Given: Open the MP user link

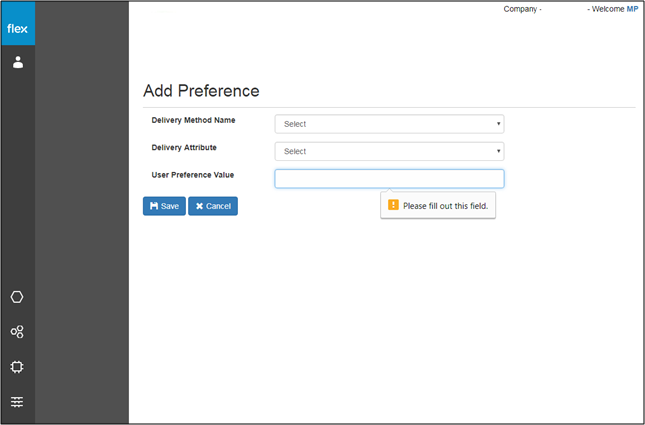Looking at the screenshot, I should (x=632, y=9).
